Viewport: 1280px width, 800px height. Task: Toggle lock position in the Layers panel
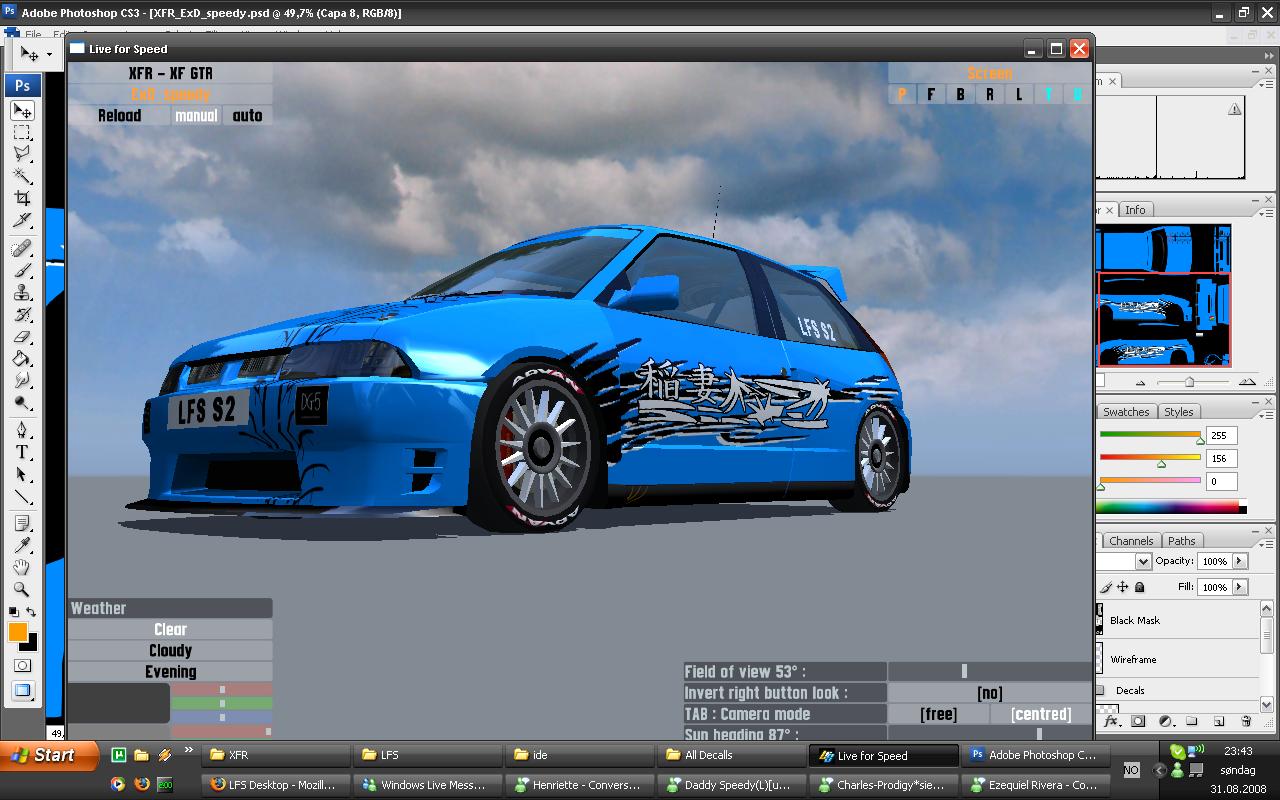point(1123,587)
